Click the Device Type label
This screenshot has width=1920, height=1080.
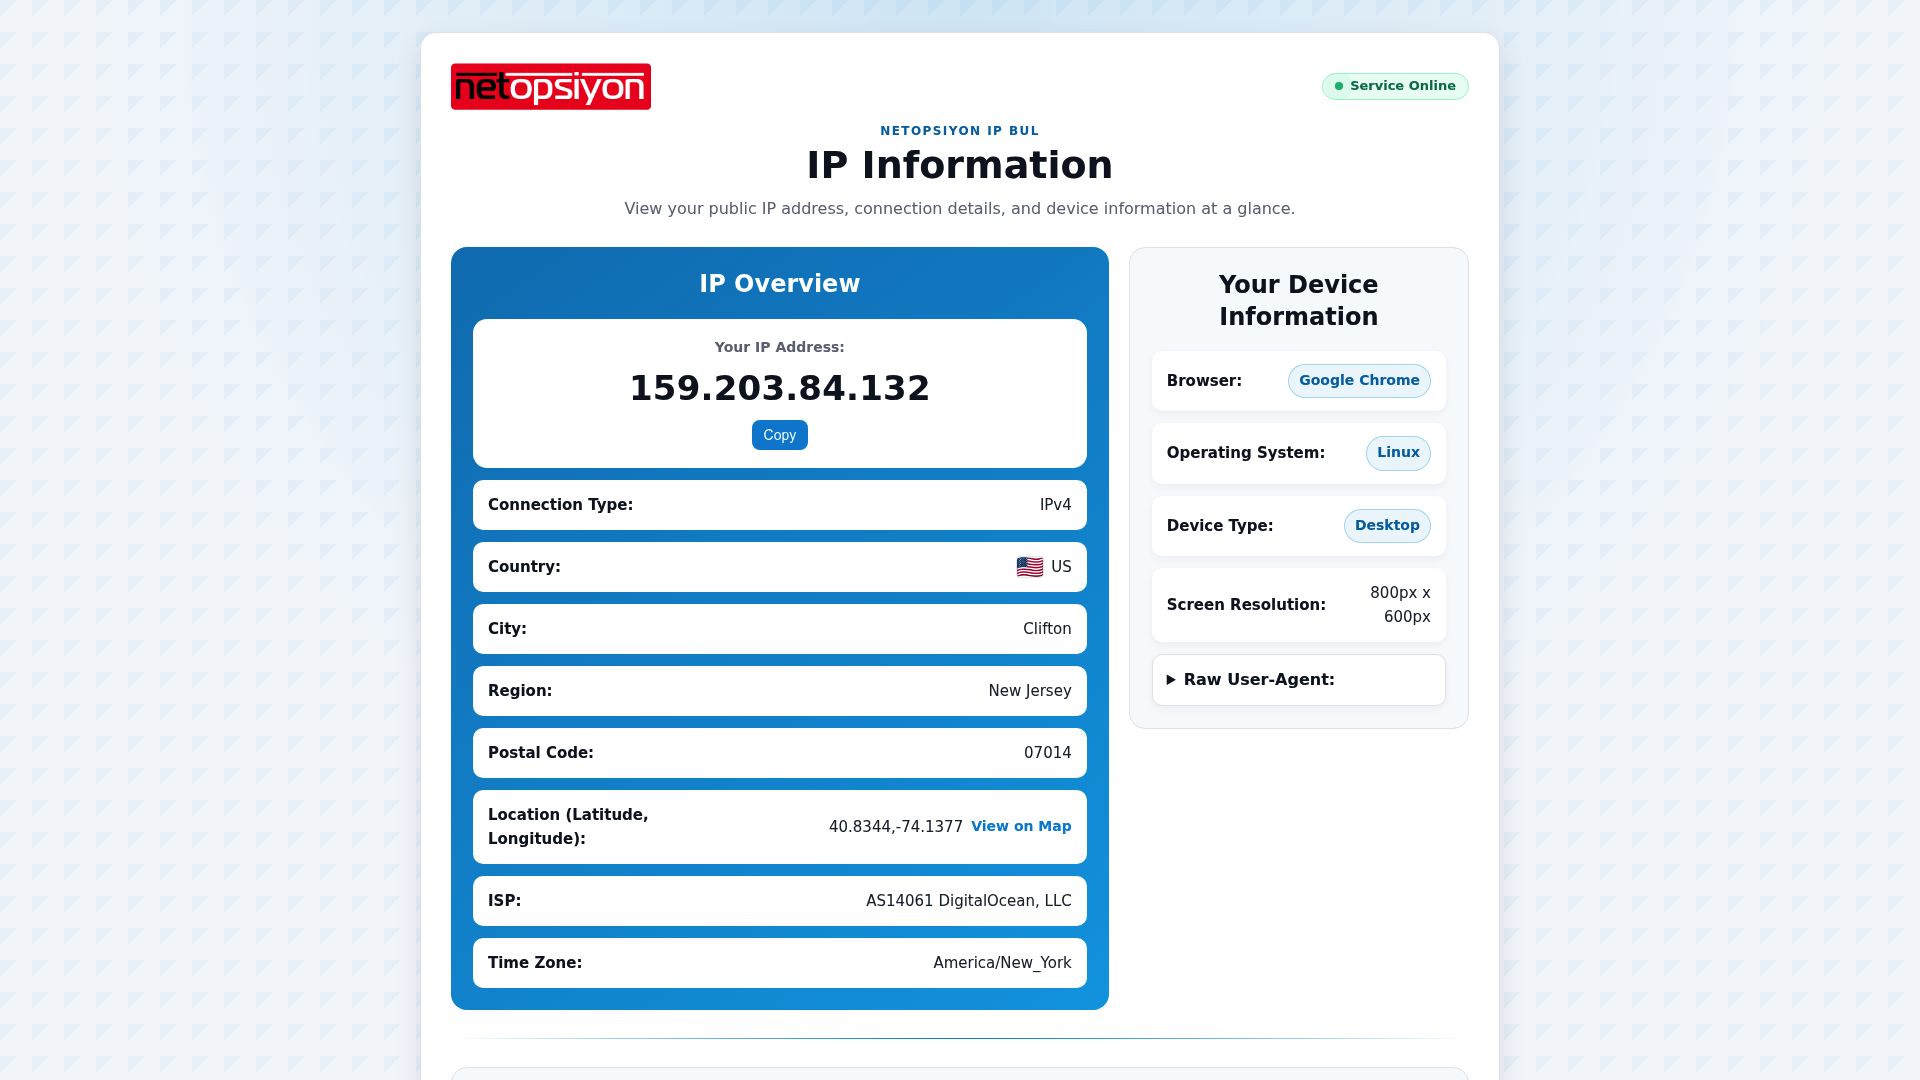(x=1220, y=526)
